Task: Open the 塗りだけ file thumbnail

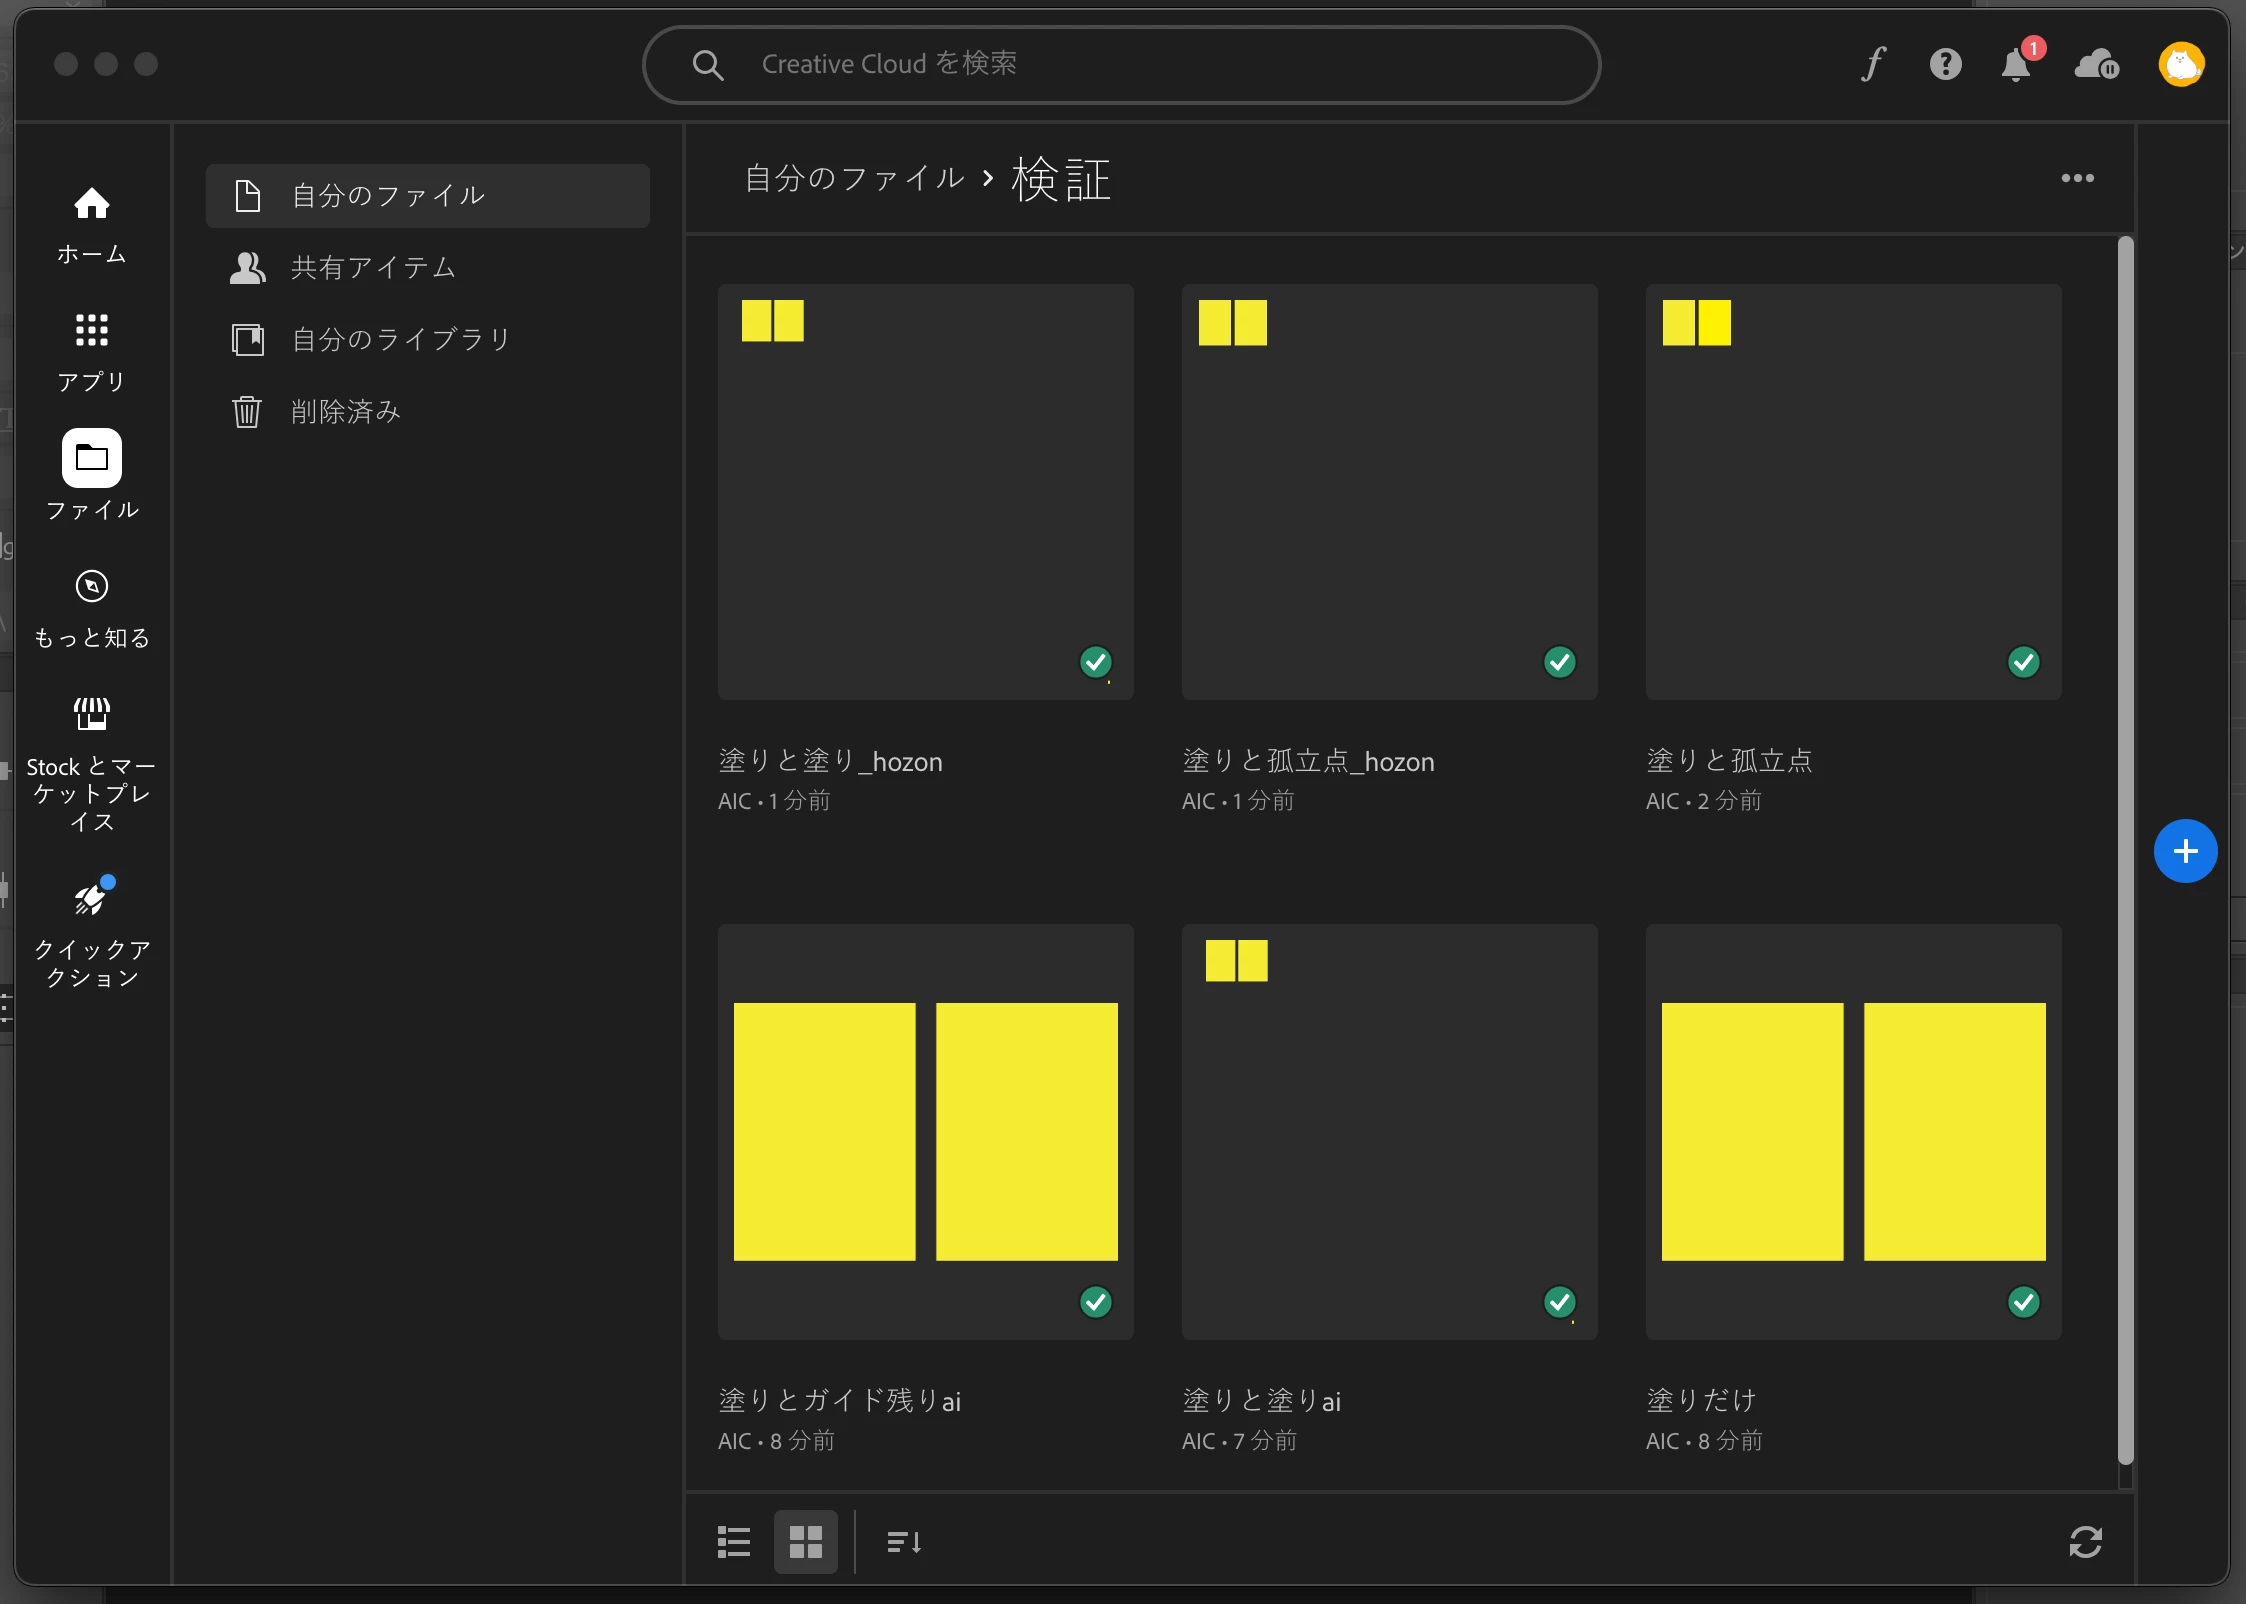Action: click(x=1853, y=1131)
